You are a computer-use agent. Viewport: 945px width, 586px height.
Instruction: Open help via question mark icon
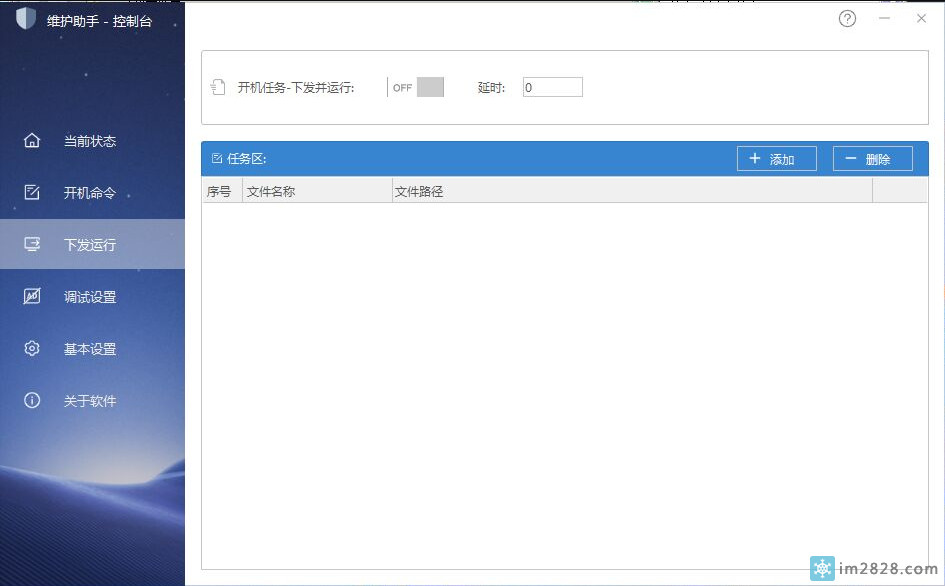click(847, 19)
